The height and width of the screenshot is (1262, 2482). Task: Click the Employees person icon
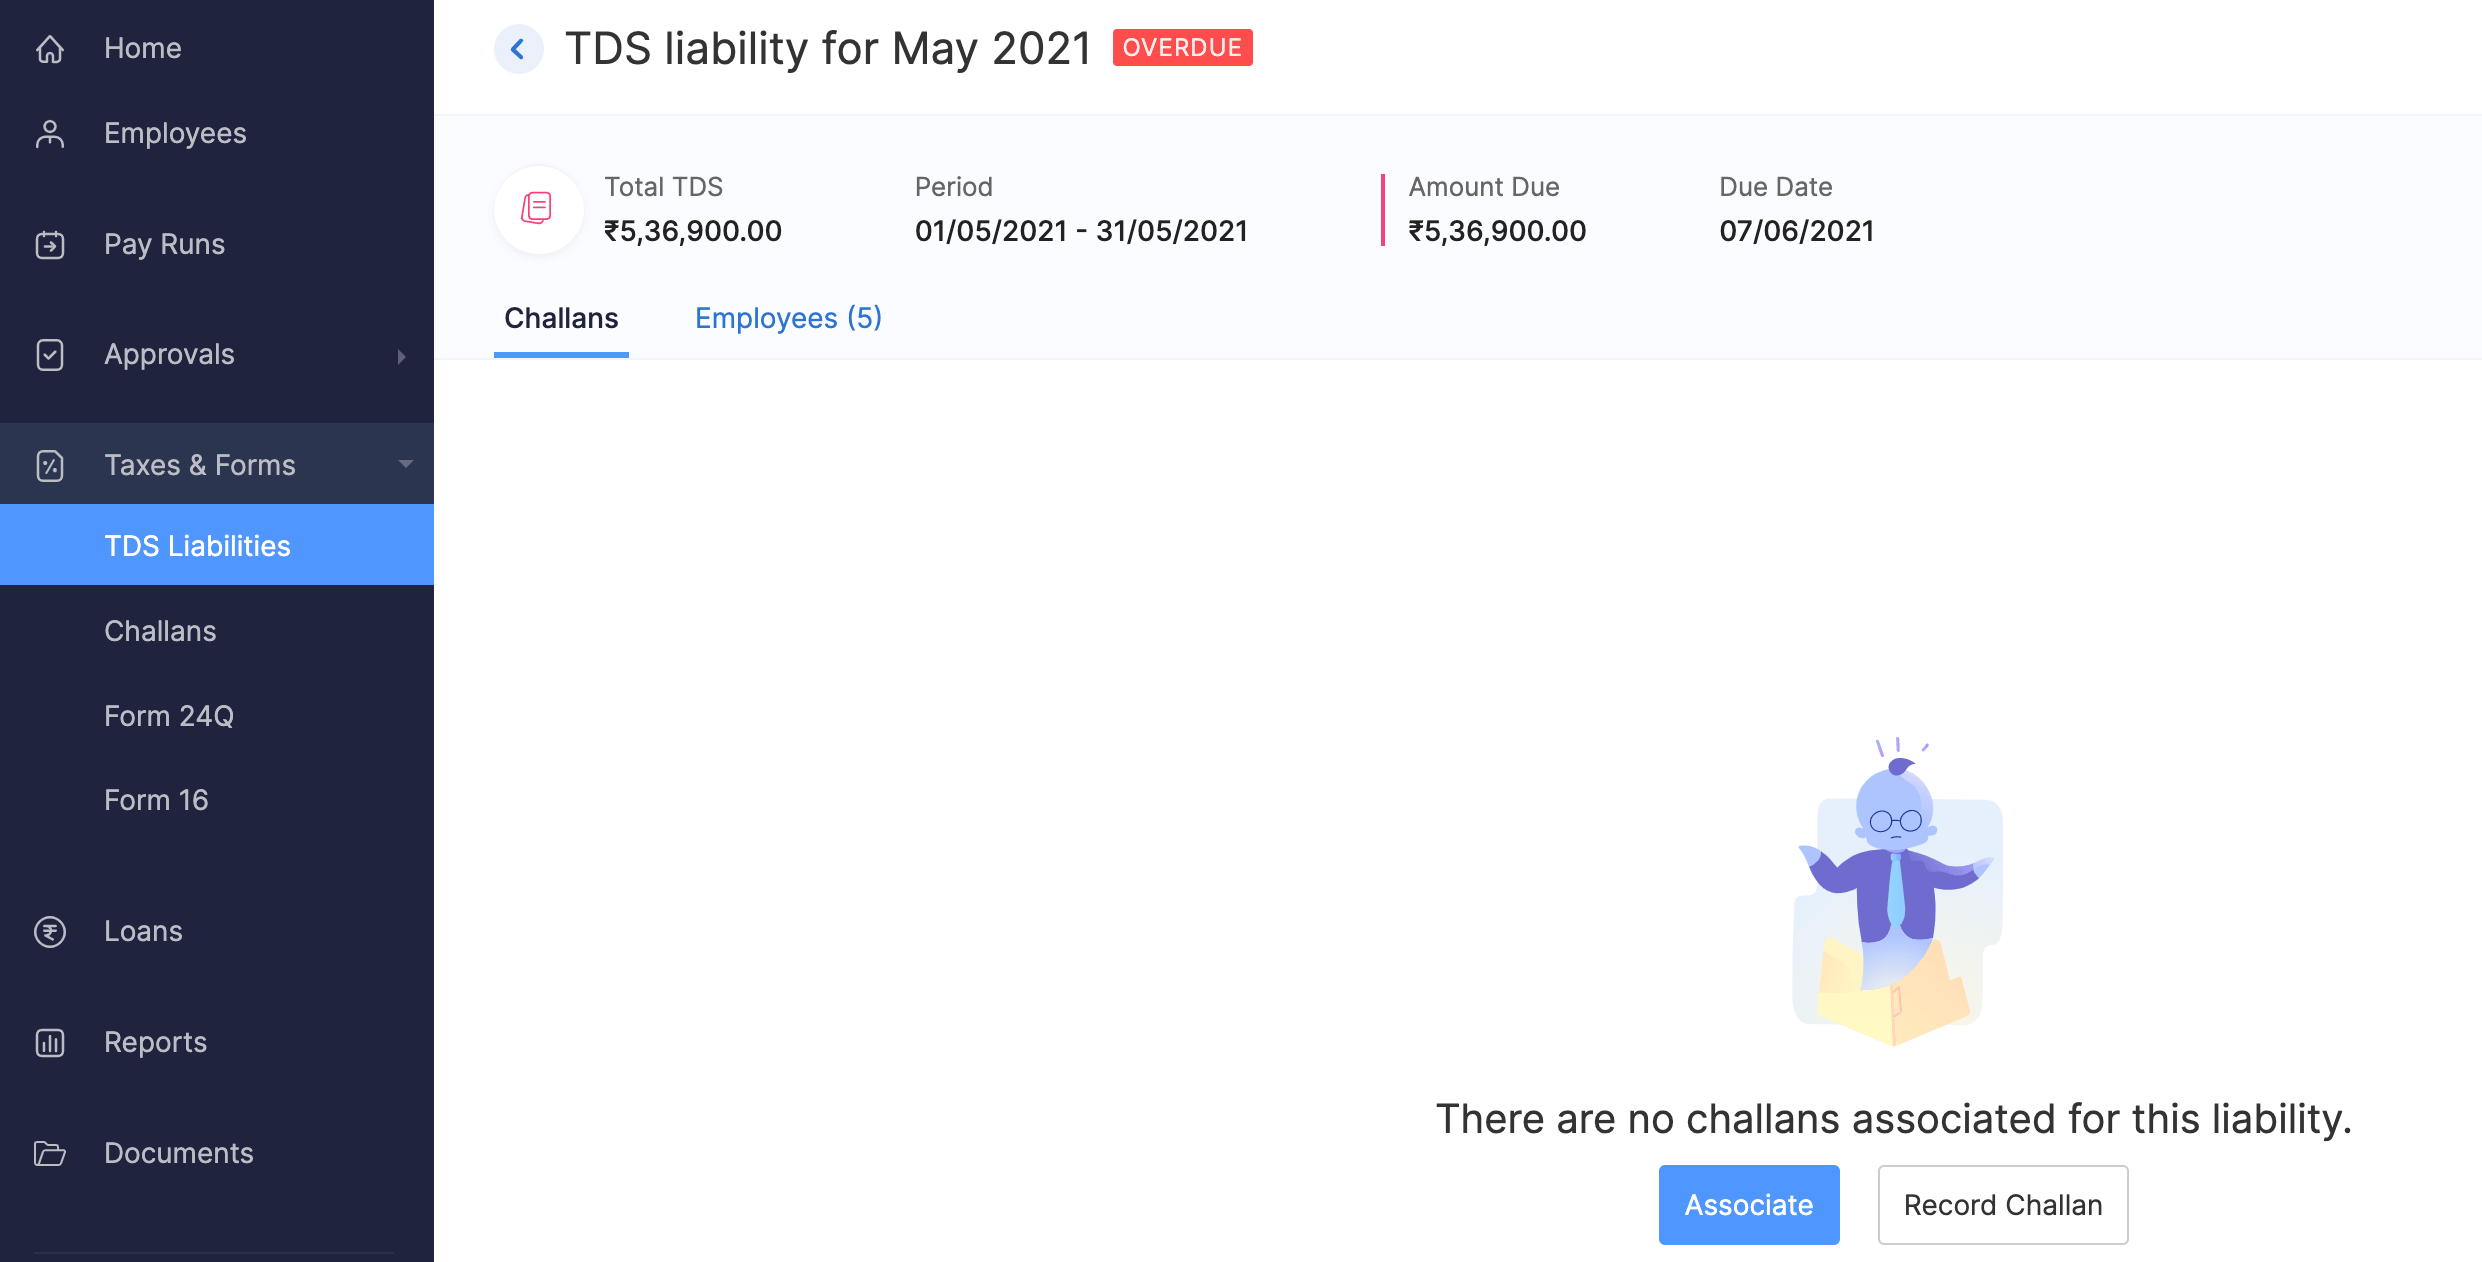tap(50, 133)
